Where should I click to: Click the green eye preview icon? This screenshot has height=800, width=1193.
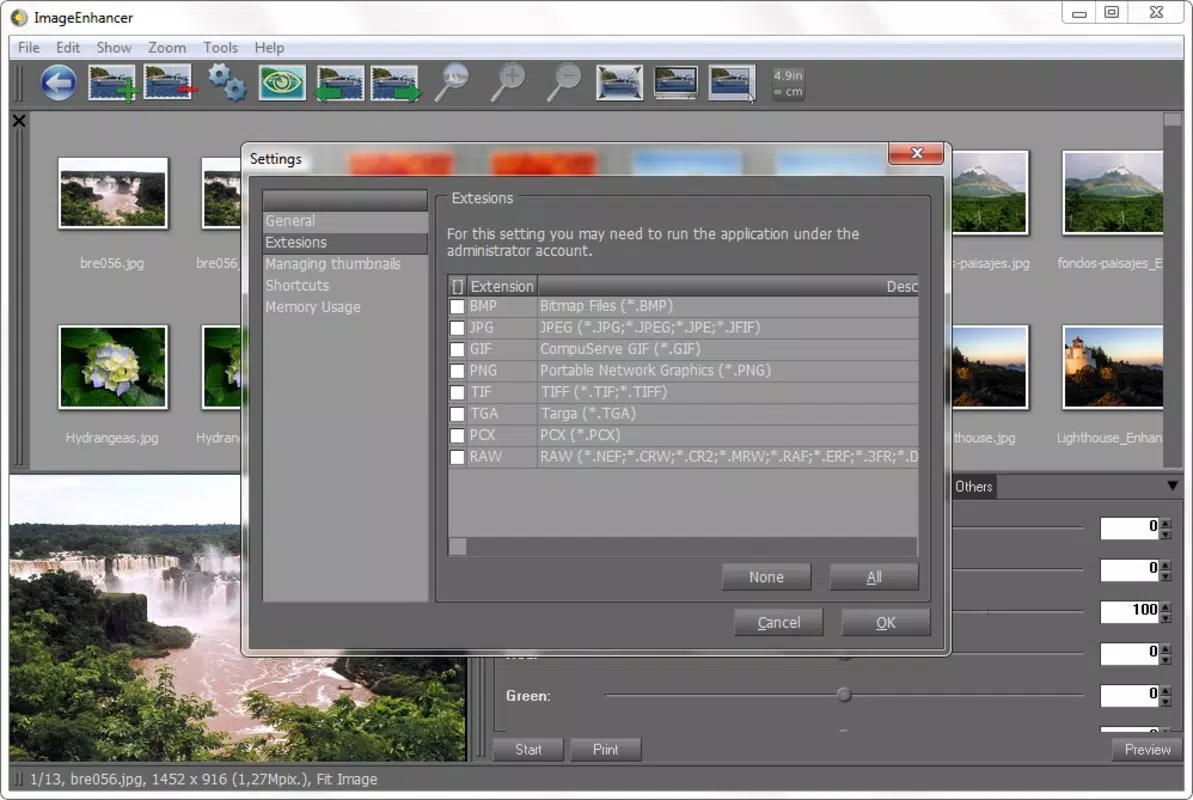(282, 83)
